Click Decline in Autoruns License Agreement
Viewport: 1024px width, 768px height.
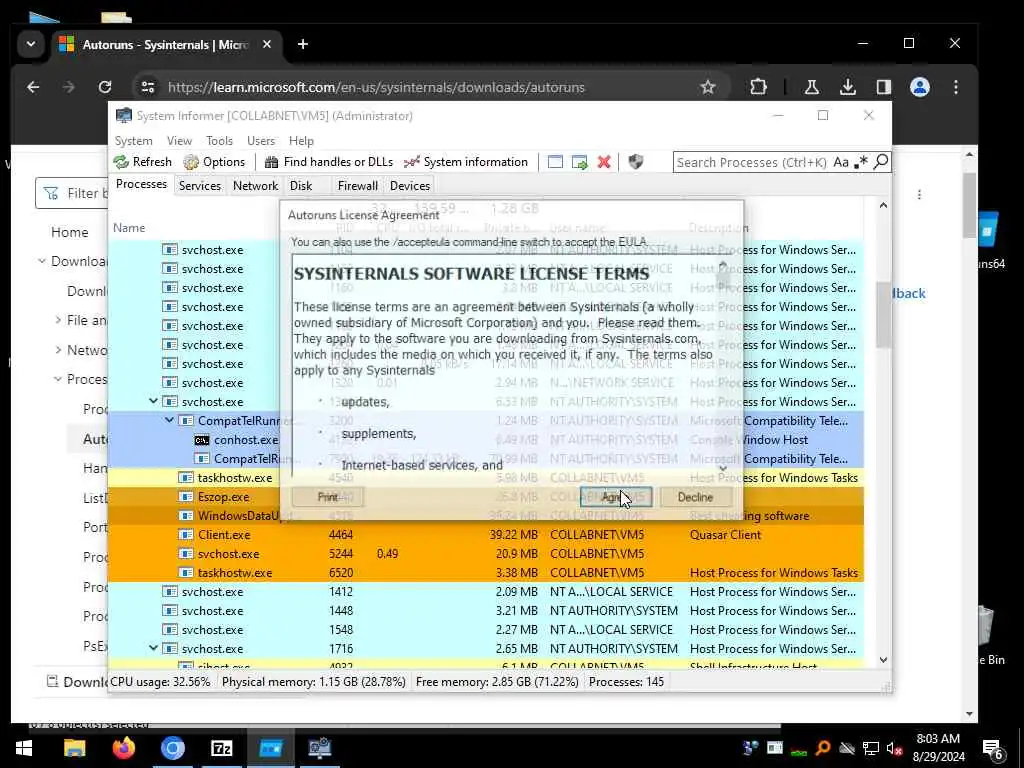[695, 498]
